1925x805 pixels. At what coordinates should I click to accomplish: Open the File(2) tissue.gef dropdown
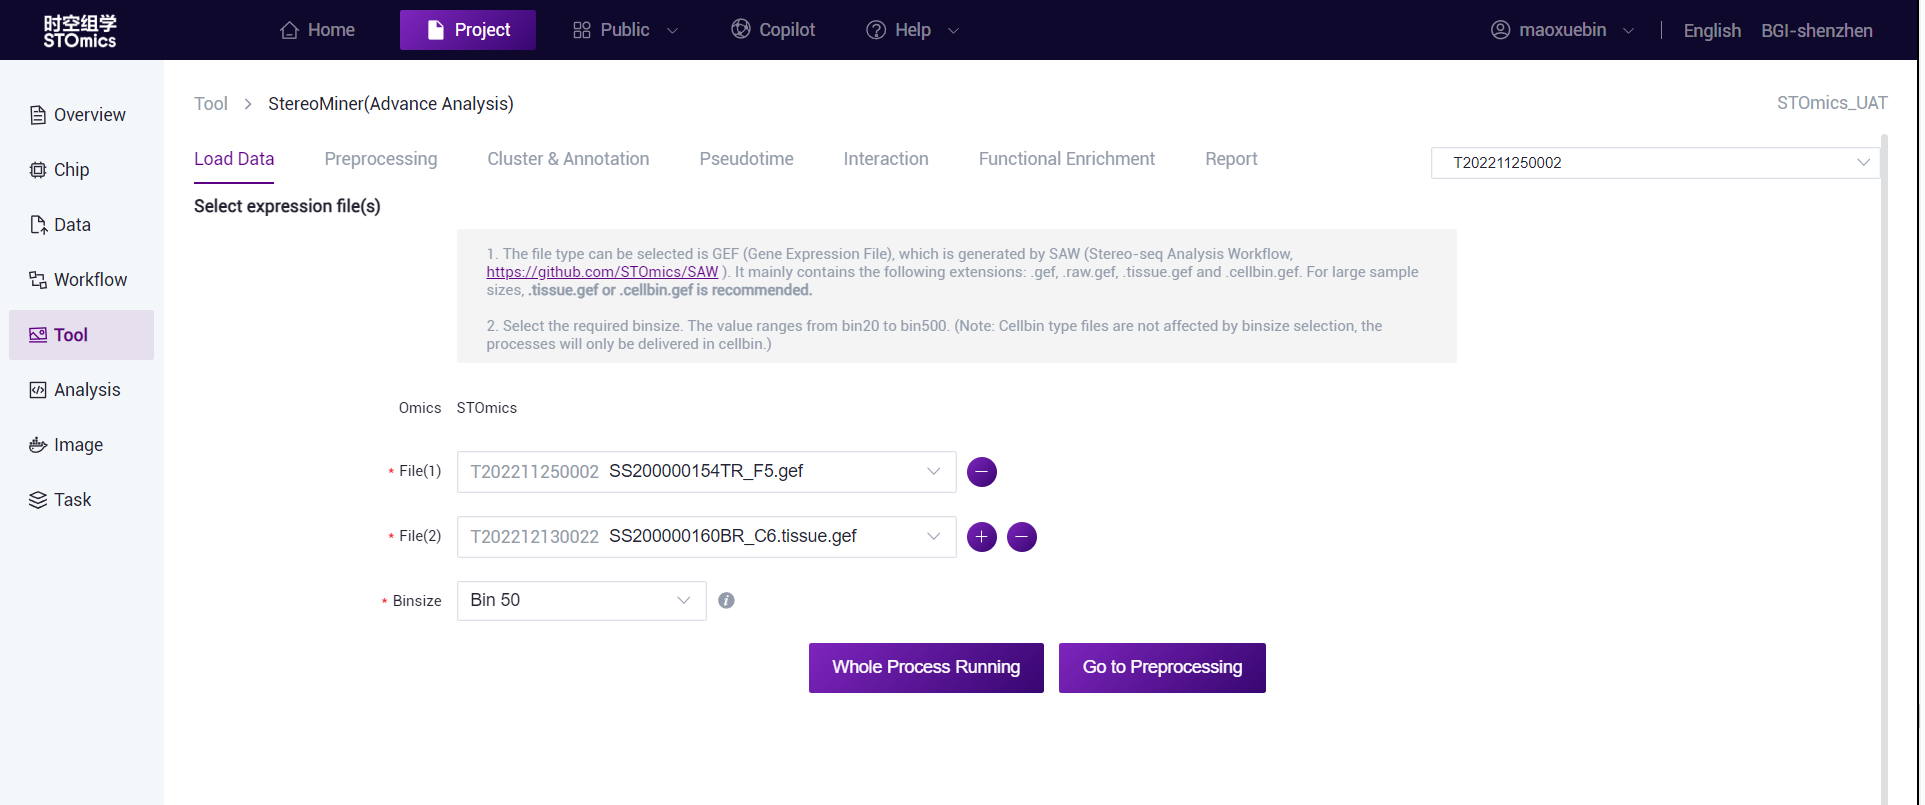[706, 537]
